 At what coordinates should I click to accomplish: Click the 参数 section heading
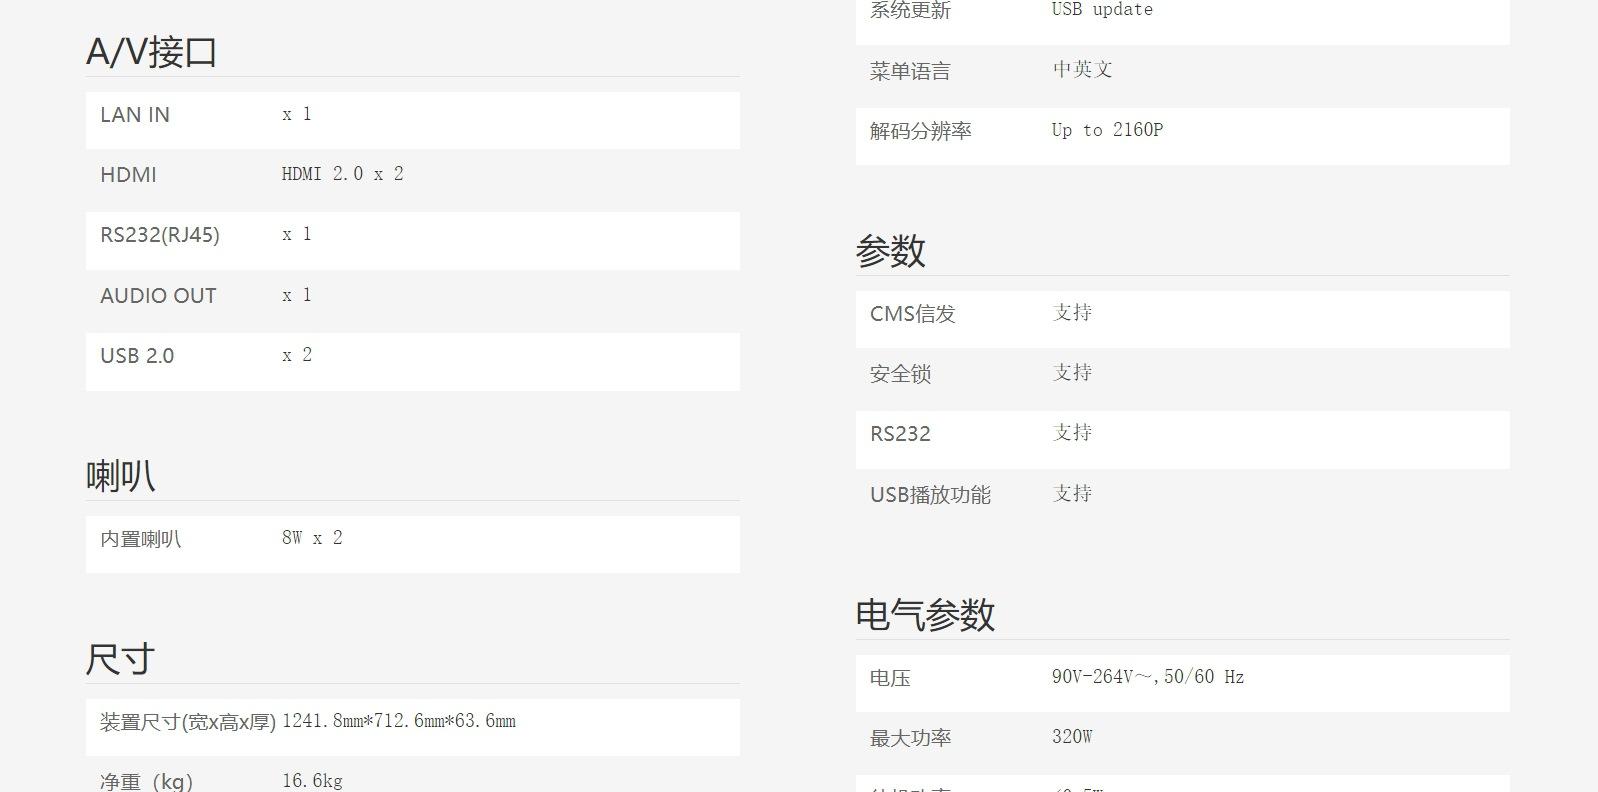(890, 251)
